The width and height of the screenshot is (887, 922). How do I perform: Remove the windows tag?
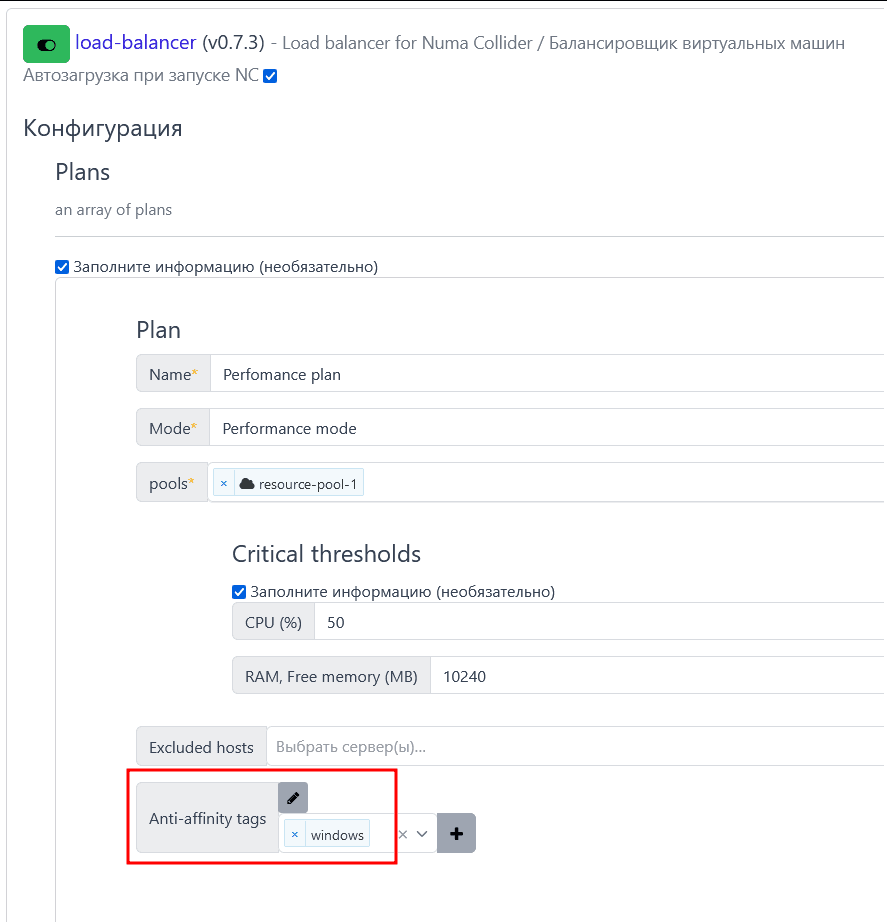[x=295, y=834]
